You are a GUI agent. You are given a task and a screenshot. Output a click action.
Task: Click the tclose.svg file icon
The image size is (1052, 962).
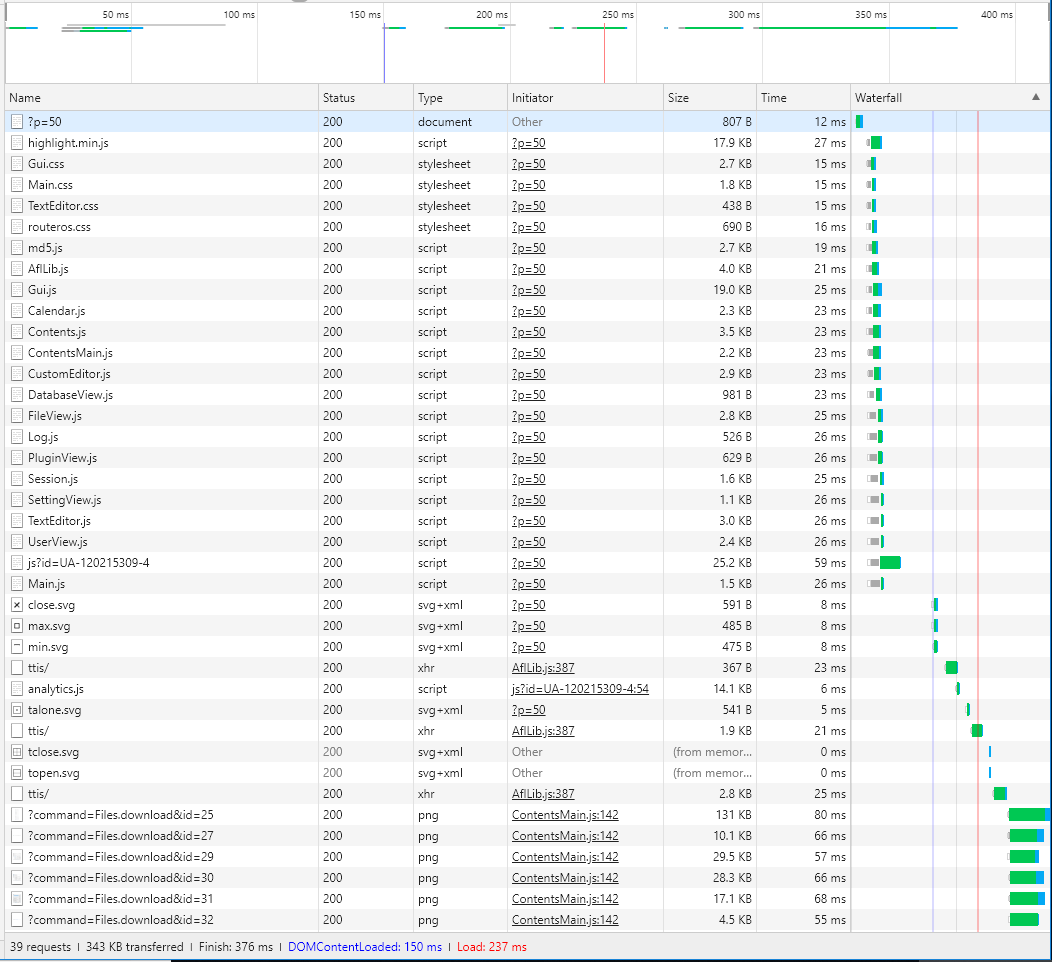17,752
